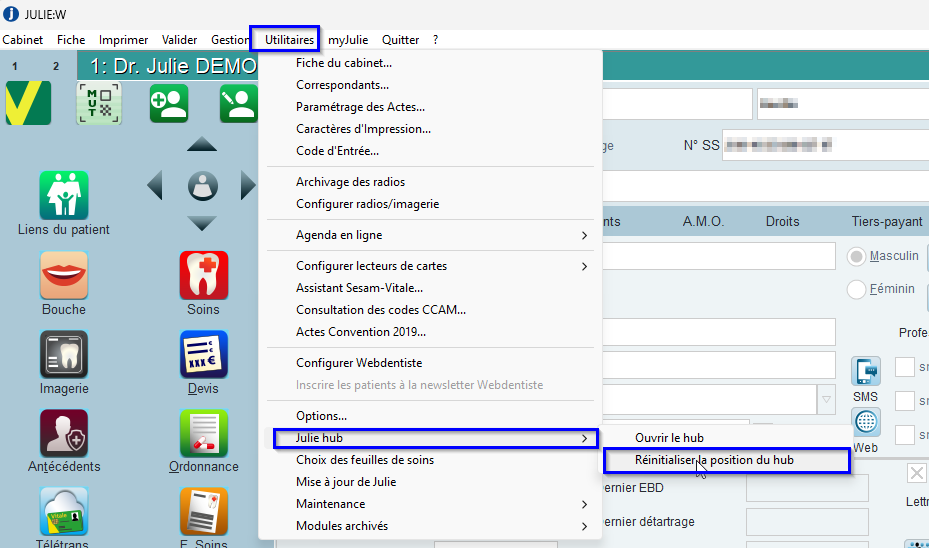Screen dimensions: 929x548
Task: Click the X box above Lettre
Action: (x=917, y=473)
